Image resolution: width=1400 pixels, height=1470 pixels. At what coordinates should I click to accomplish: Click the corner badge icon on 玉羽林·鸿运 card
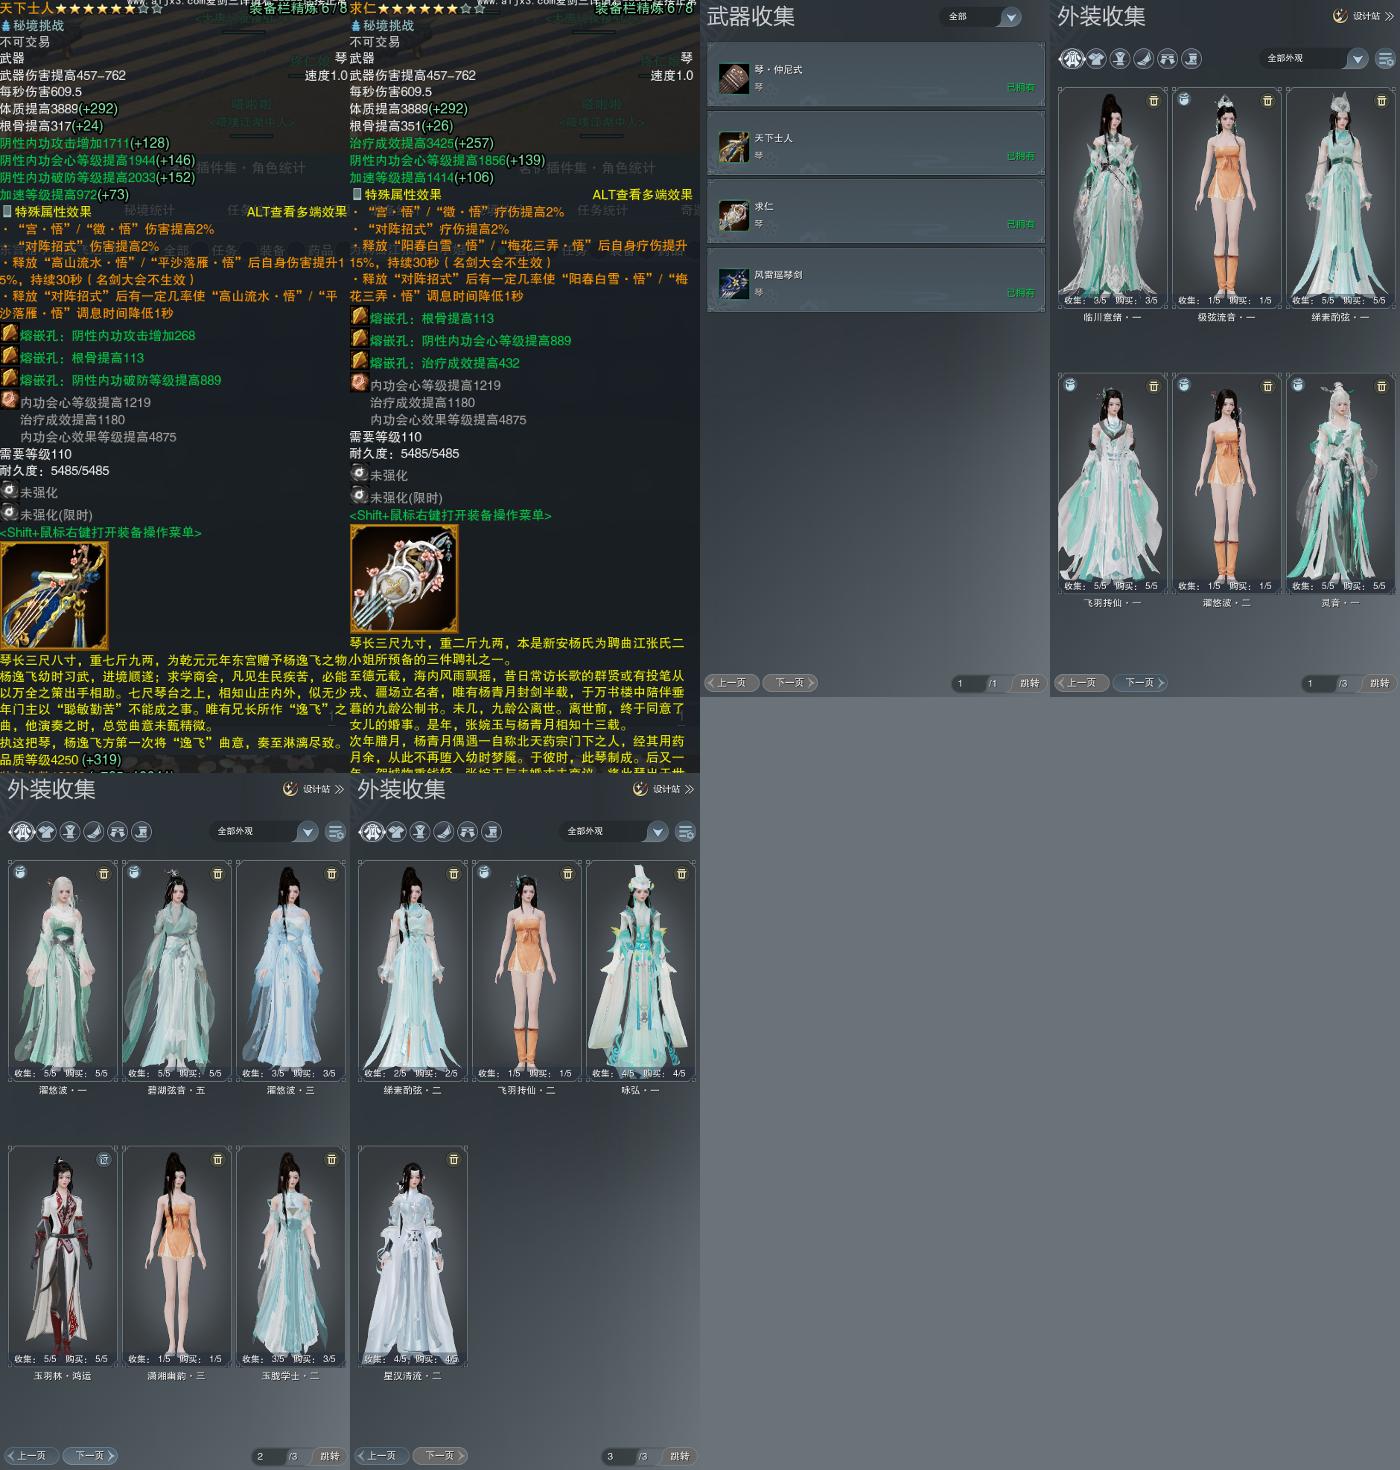(104, 1160)
